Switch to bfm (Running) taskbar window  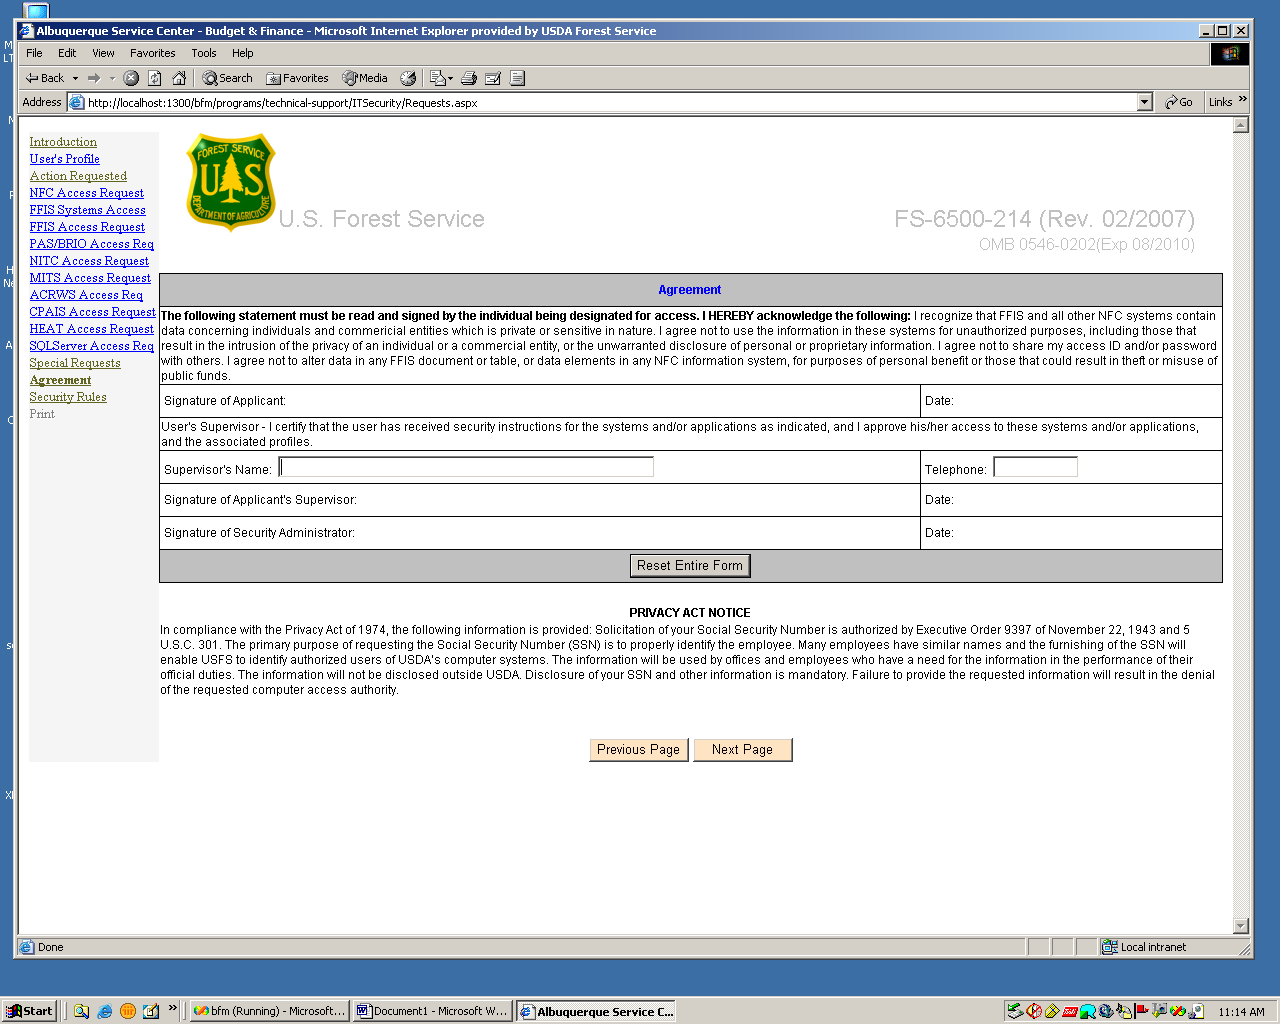268,1011
